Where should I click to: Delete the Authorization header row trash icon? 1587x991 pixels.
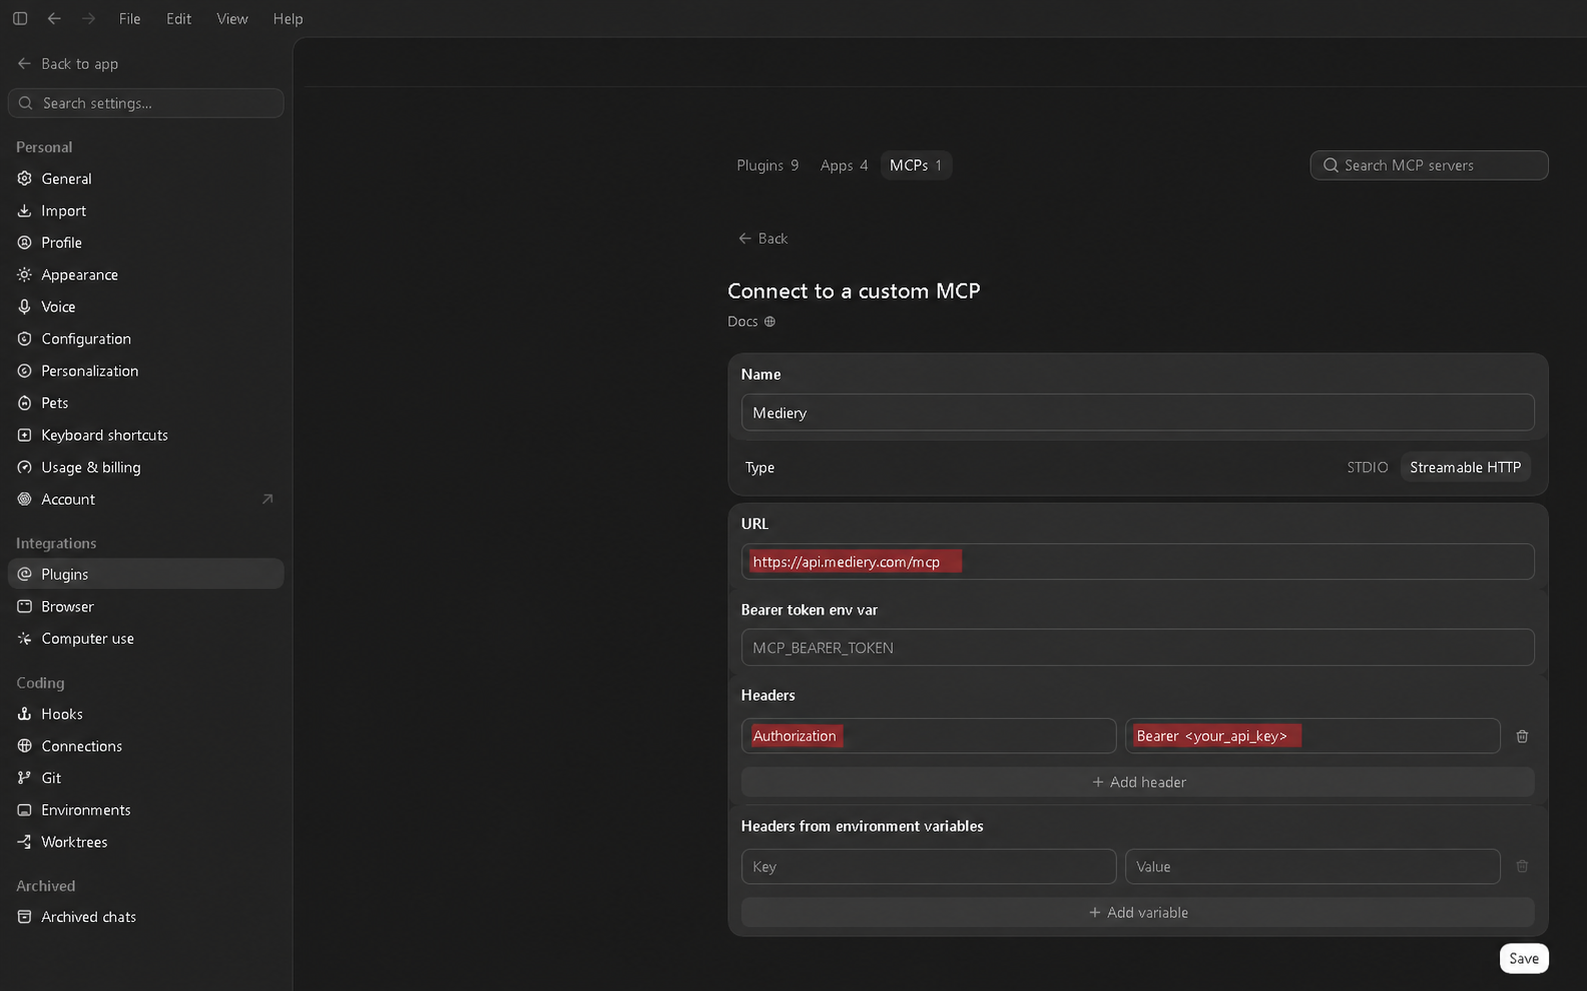pos(1522,736)
